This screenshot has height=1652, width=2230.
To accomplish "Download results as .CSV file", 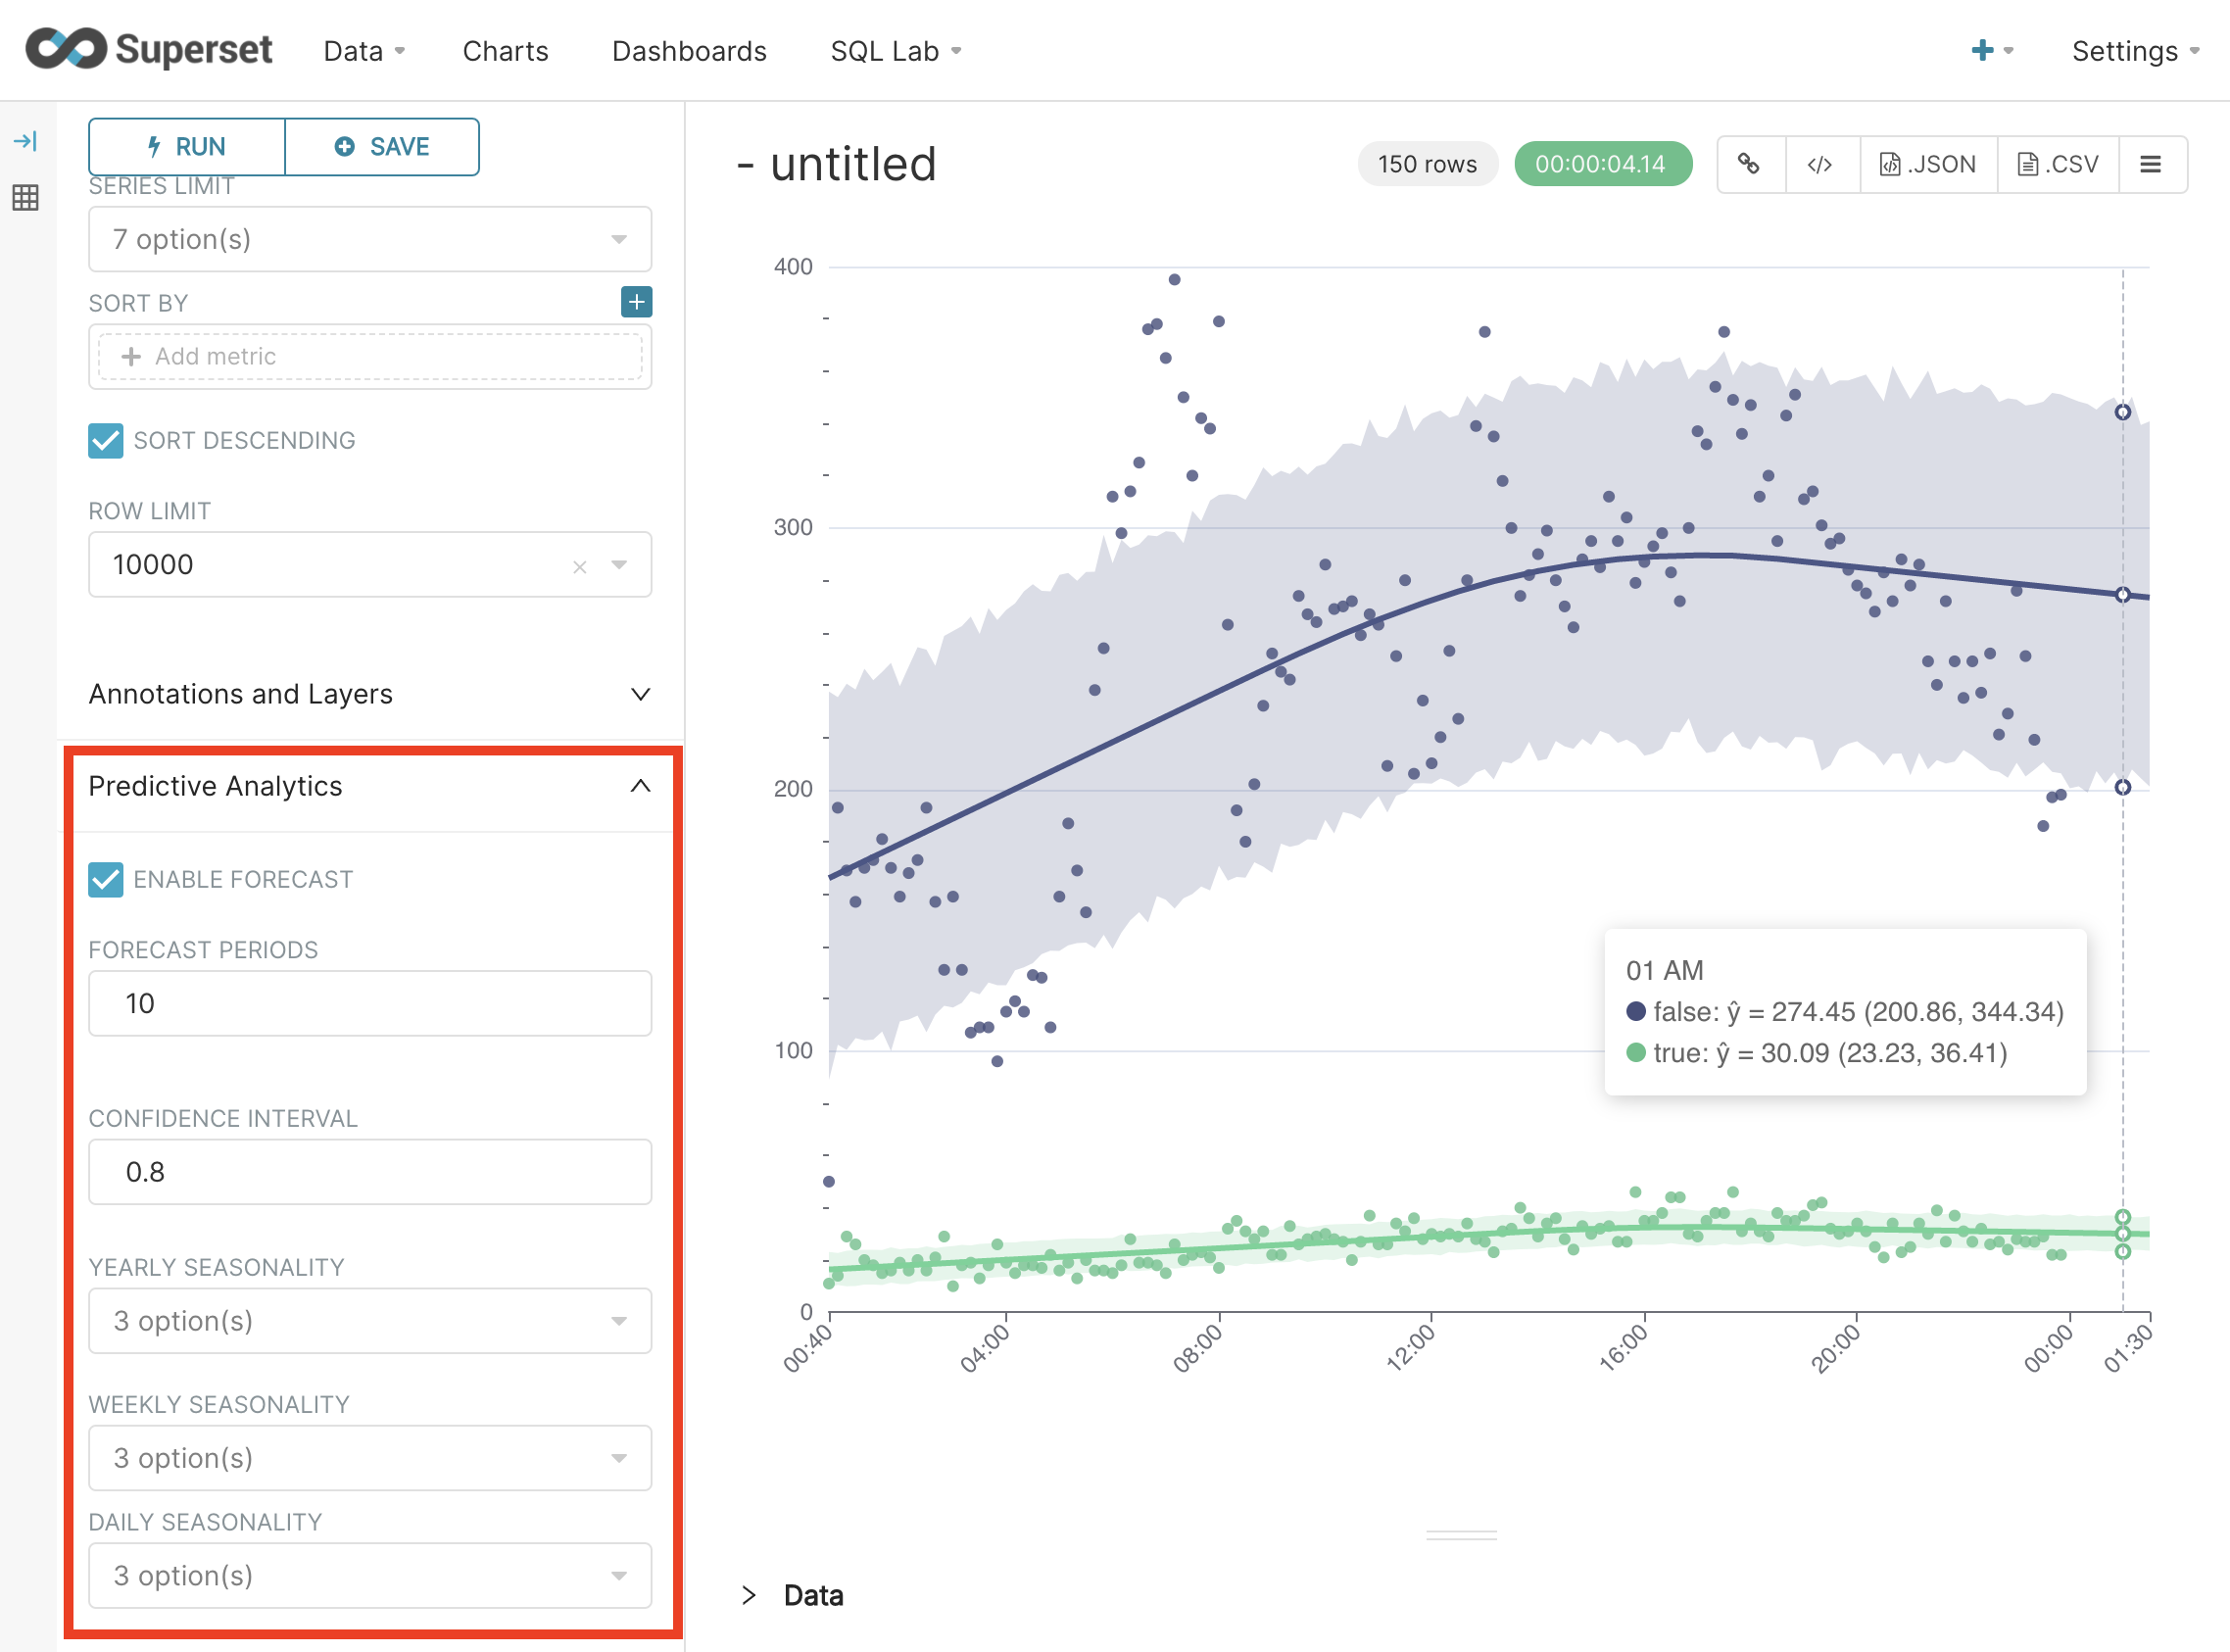I will [x=2057, y=163].
